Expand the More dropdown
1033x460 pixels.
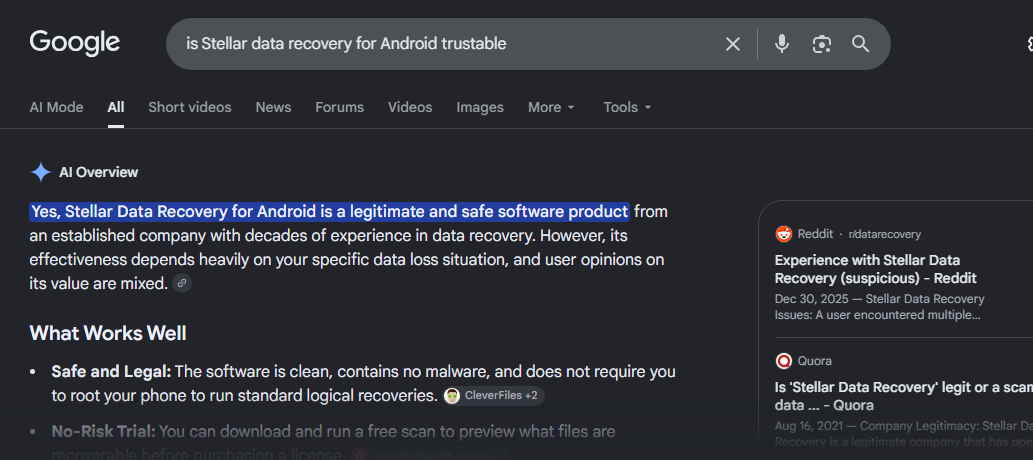click(551, 107)
